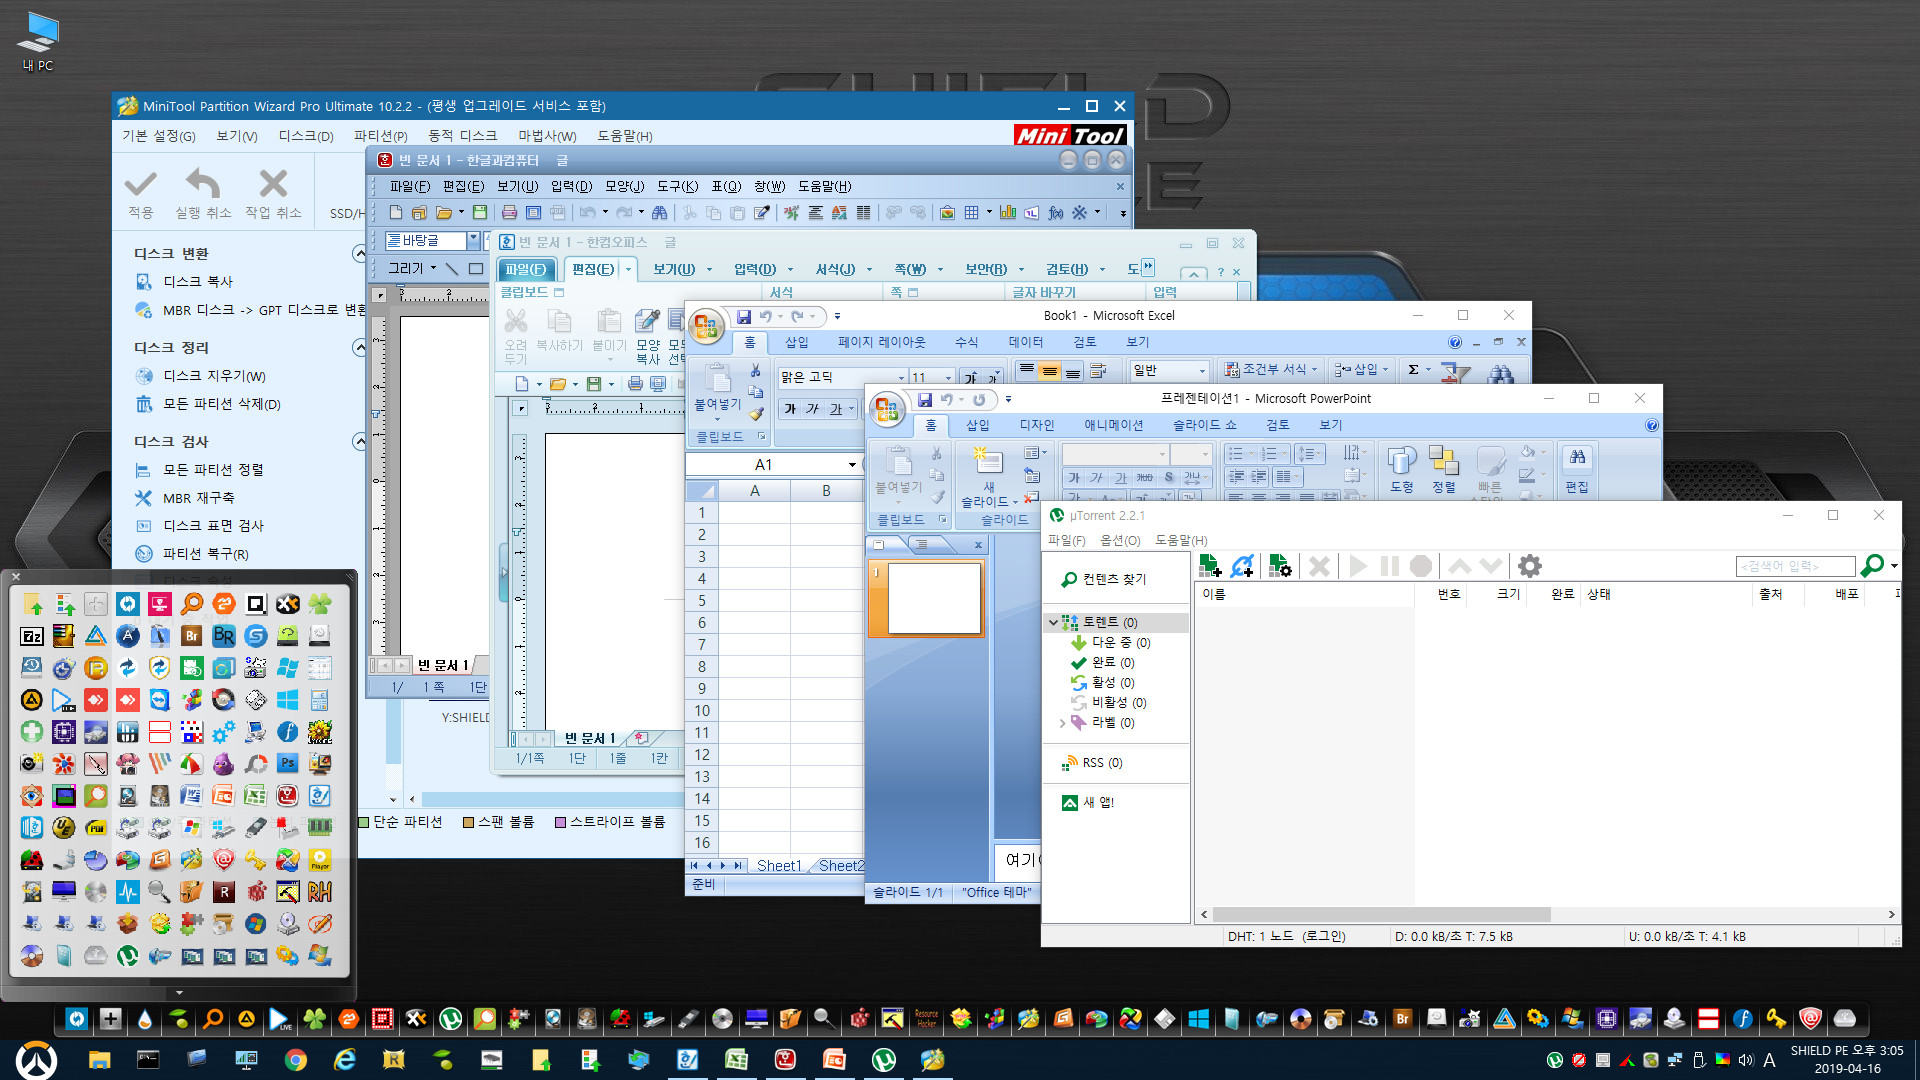The image size is (1920, 1080).
Task: Open Excel font size dropdown showing 11
Action: [948, 377]
